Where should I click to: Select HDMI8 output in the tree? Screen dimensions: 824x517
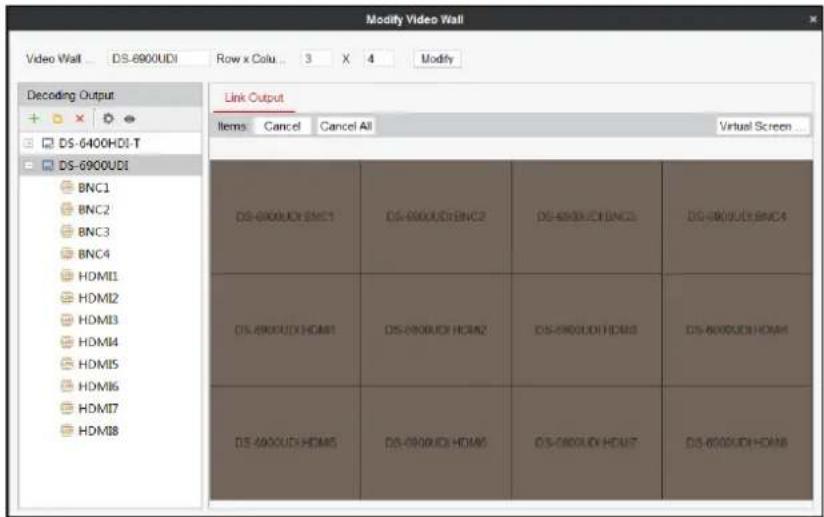[x=98, y=430]
